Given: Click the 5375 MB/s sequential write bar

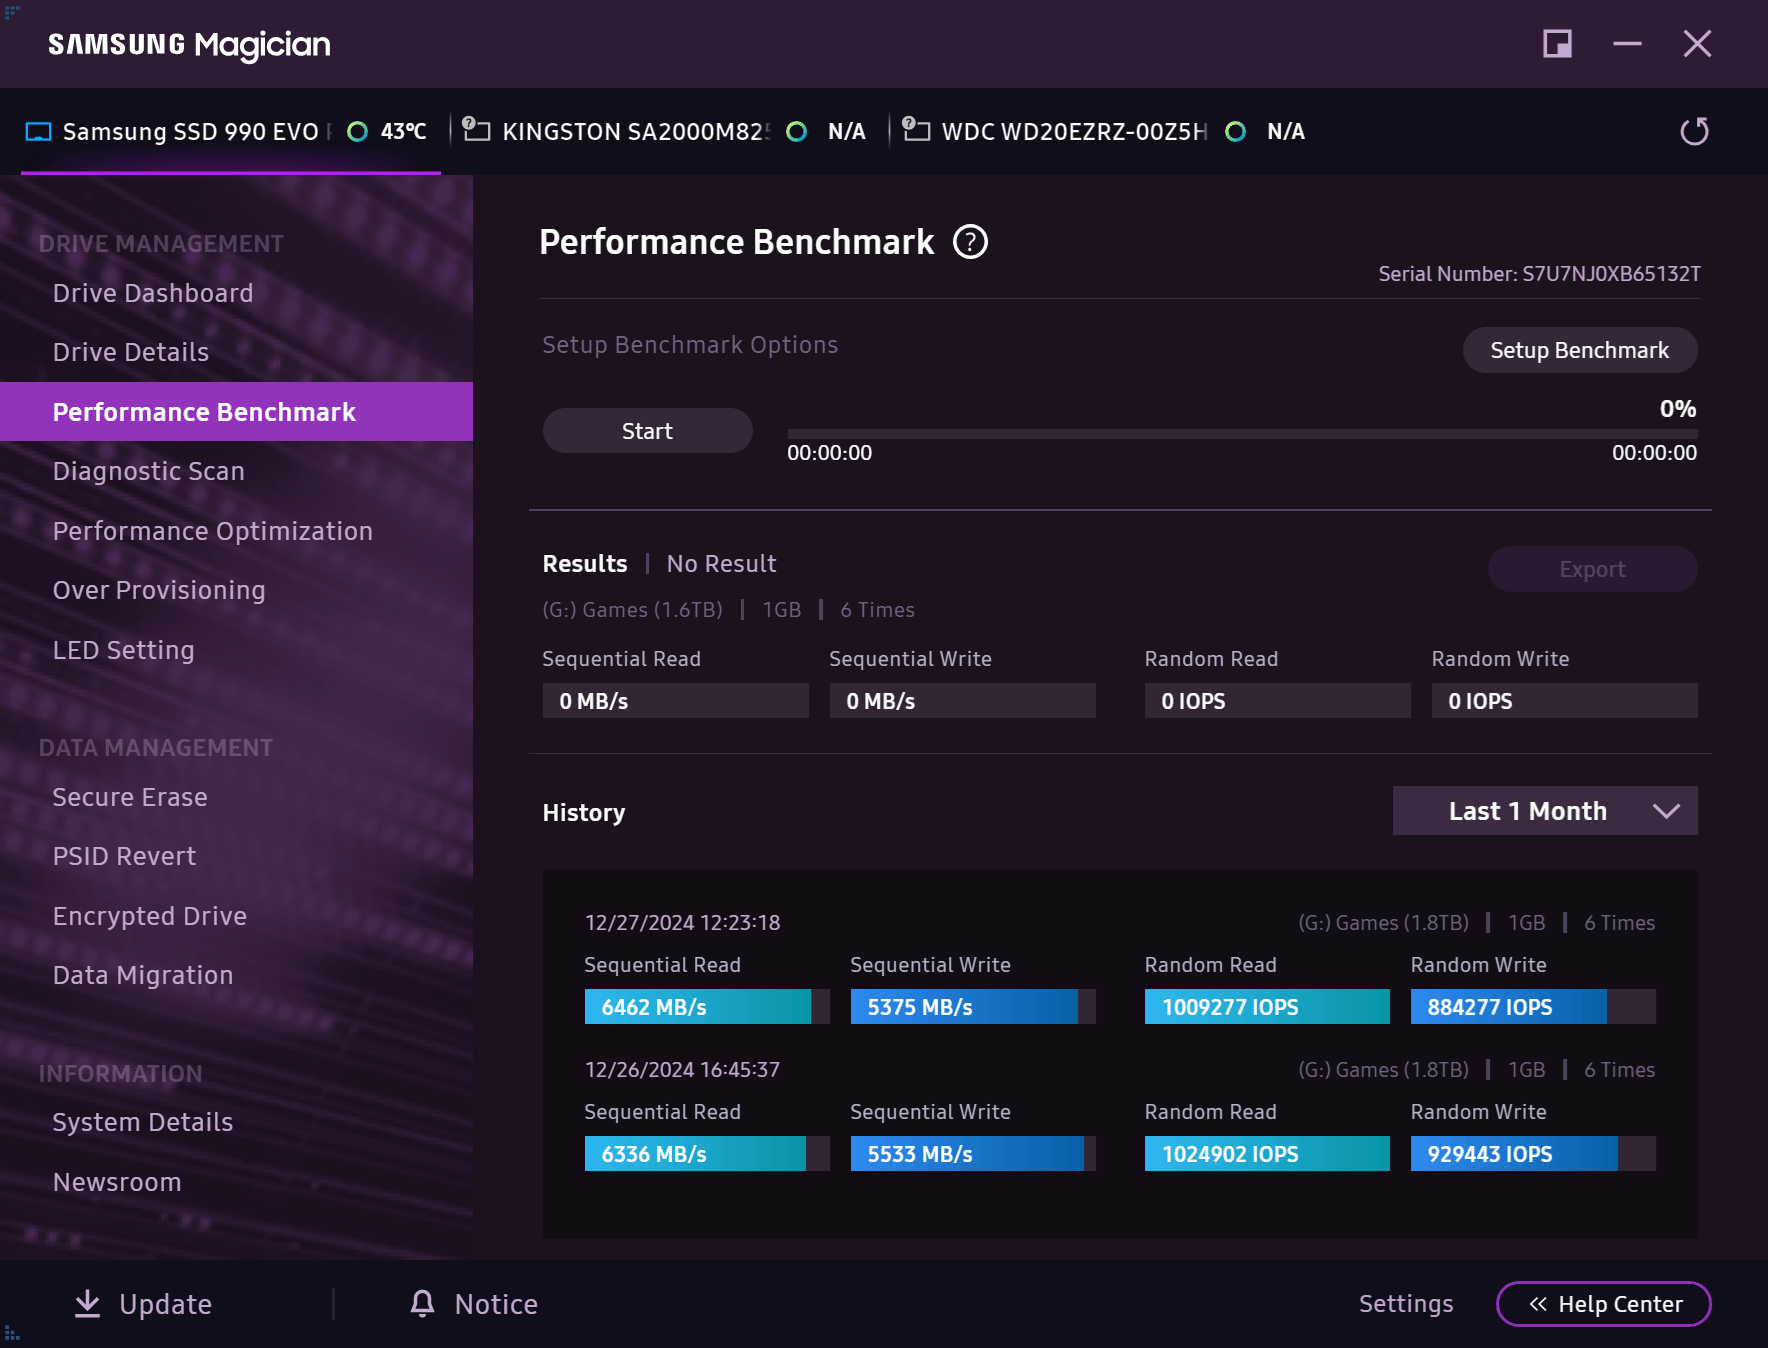Looking at the screenshot, I should pyautogui.click(x=973, y=1006).
